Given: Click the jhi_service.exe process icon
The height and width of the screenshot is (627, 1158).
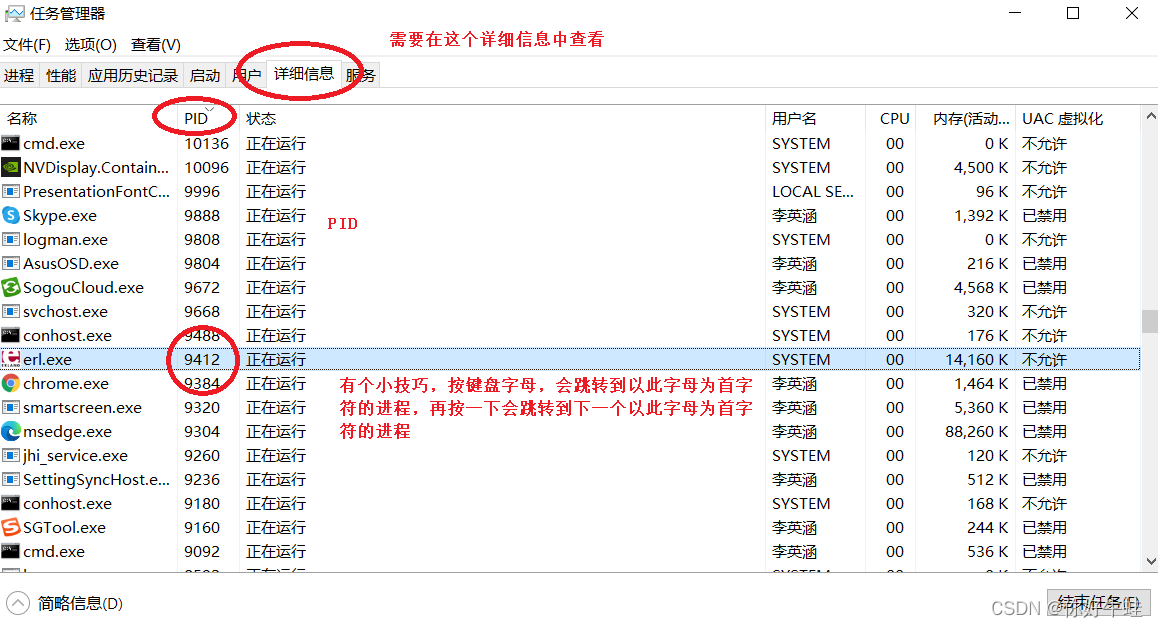Looking at the screenshot, I should [10, 456].
